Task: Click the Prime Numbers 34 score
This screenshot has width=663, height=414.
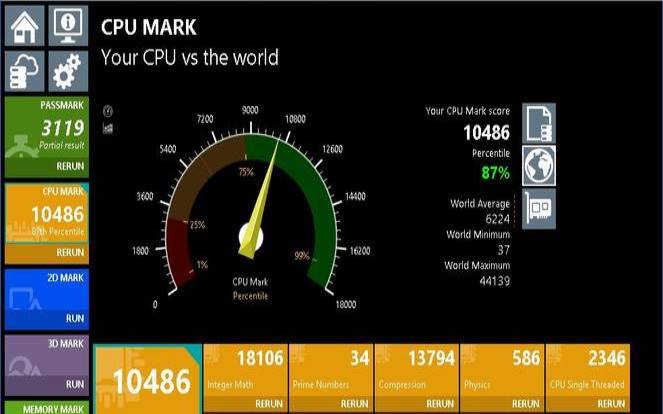Action: click(360, 358)
